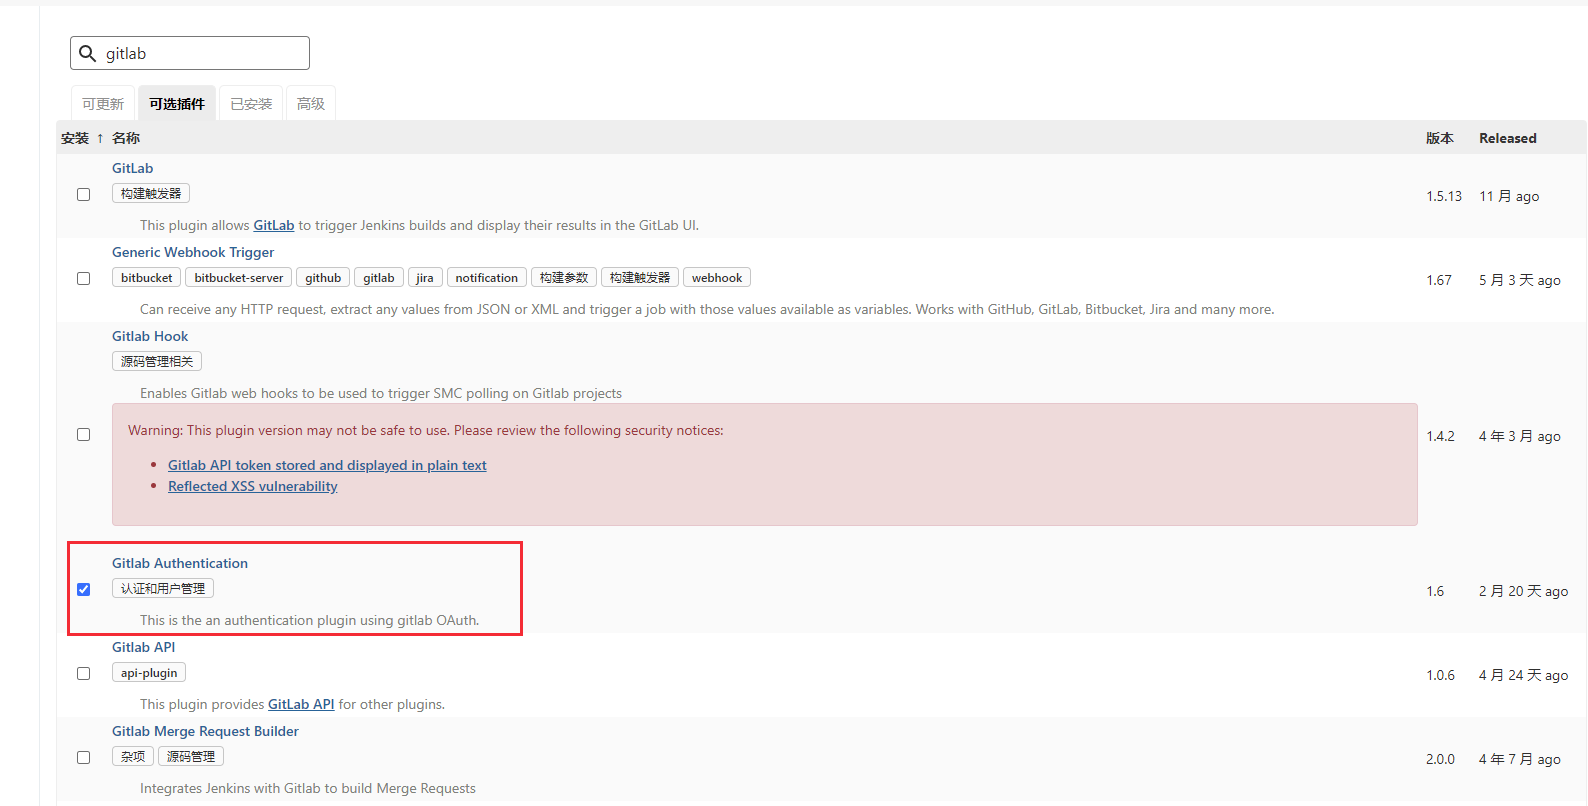Click the '2 月 20 天 ago' release date

click(x=1524, y=591)
